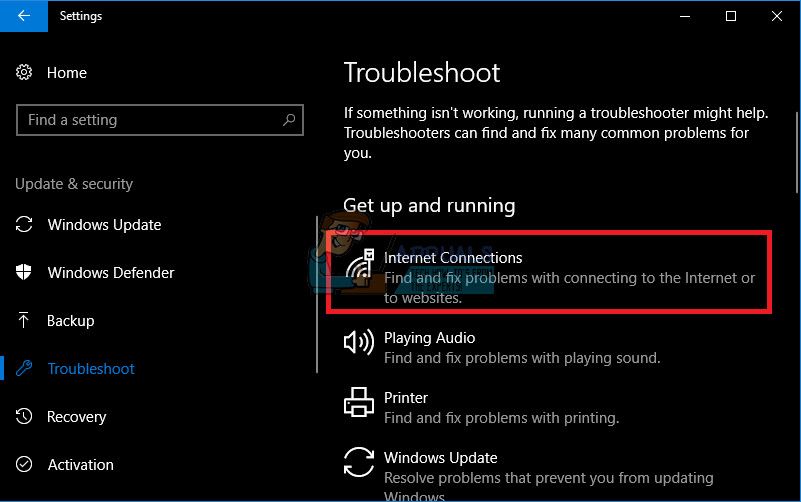The height and width of the screenshot is (502, 801).
Task: Run the Internet Connections troubleshooter
Action: click(x=452, y=258)
